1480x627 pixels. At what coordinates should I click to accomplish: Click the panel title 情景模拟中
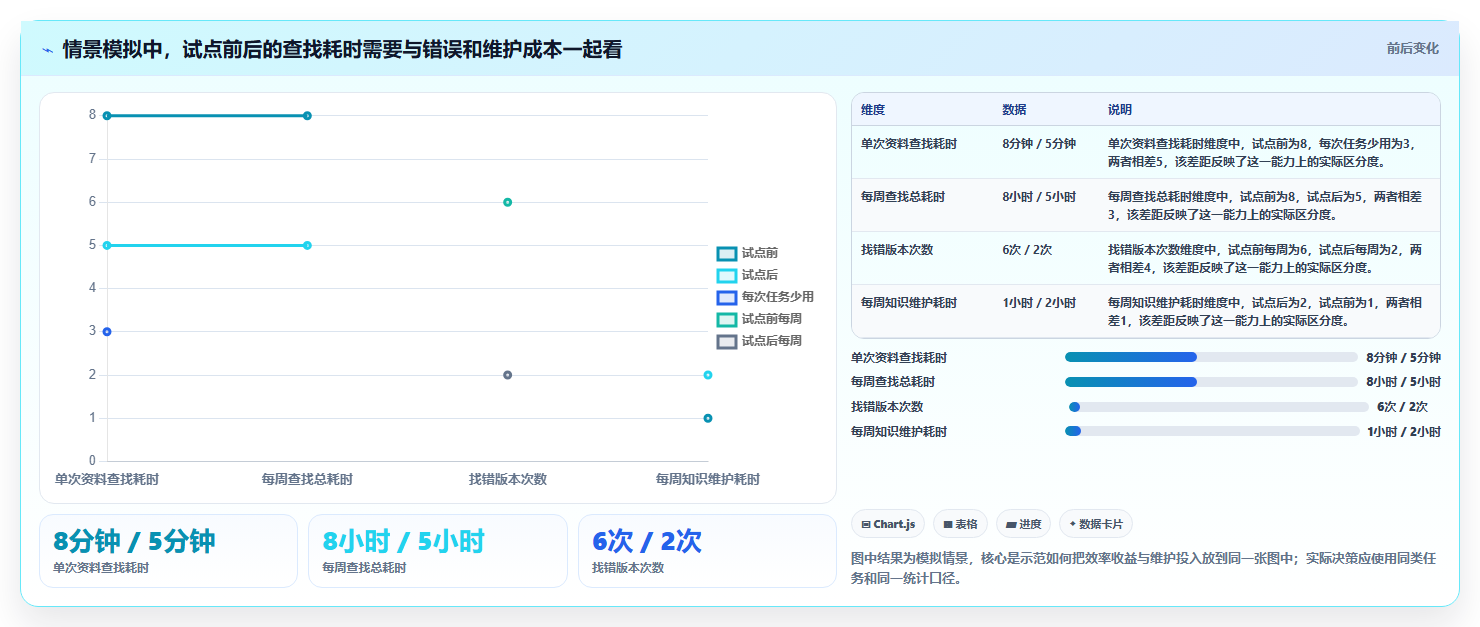click(342, 49)
